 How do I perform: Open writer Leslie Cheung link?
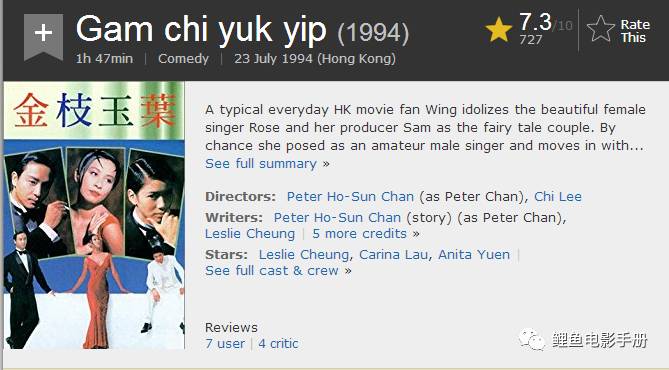250,233
